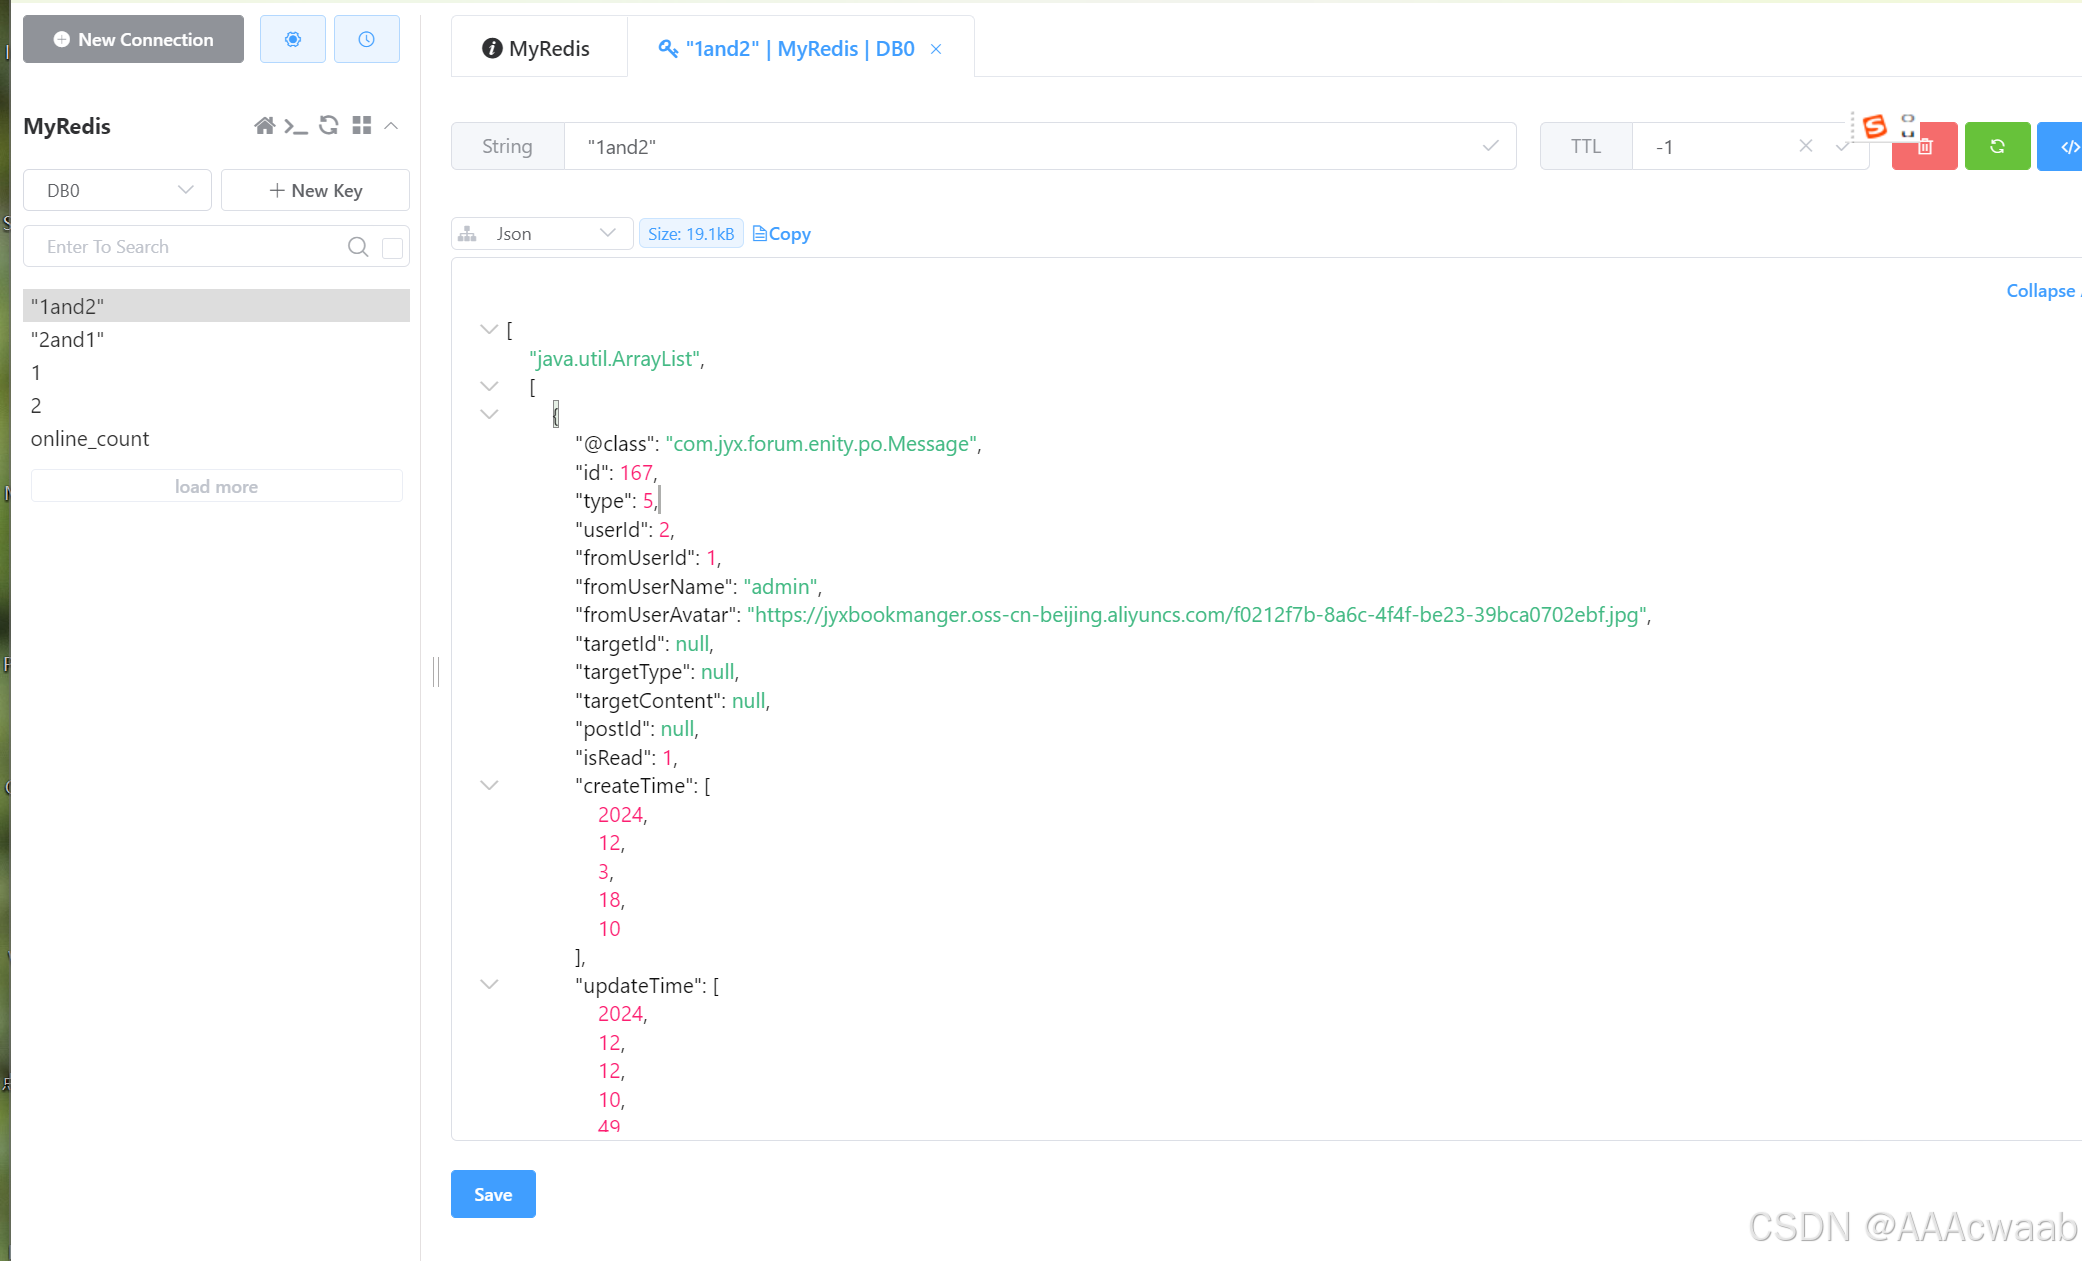Click MyRedis home icon
The image size is (2082, 1261).
pos(264,126)
